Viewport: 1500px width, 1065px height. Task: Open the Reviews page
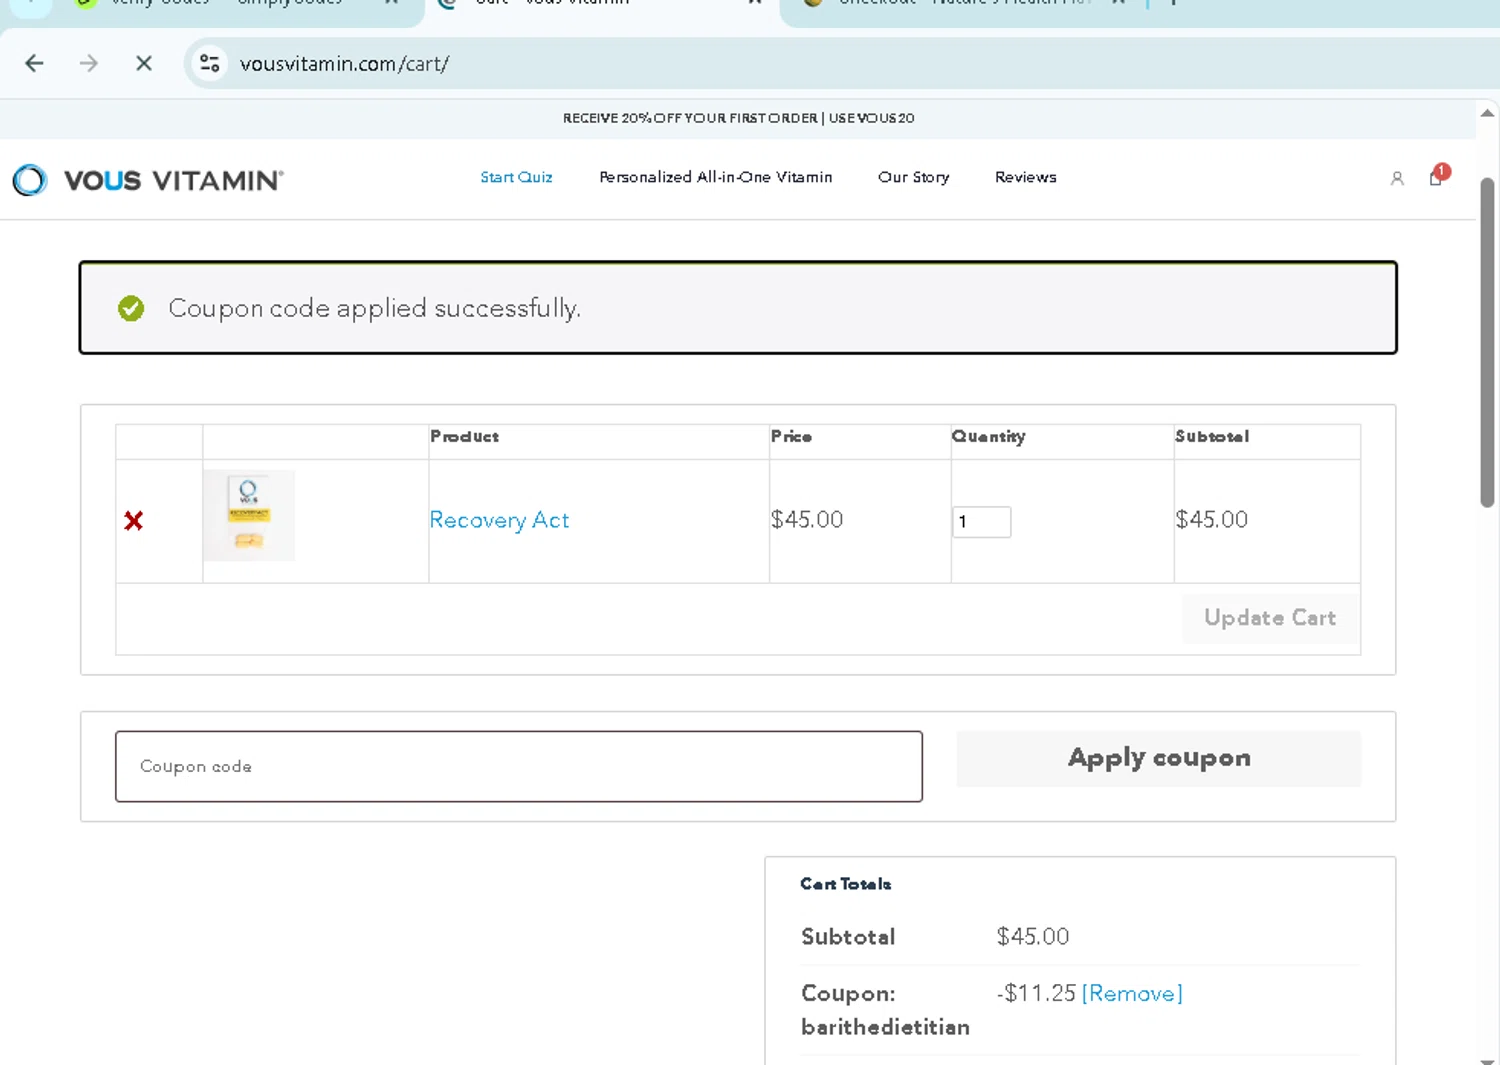[x=1025, y=177]
